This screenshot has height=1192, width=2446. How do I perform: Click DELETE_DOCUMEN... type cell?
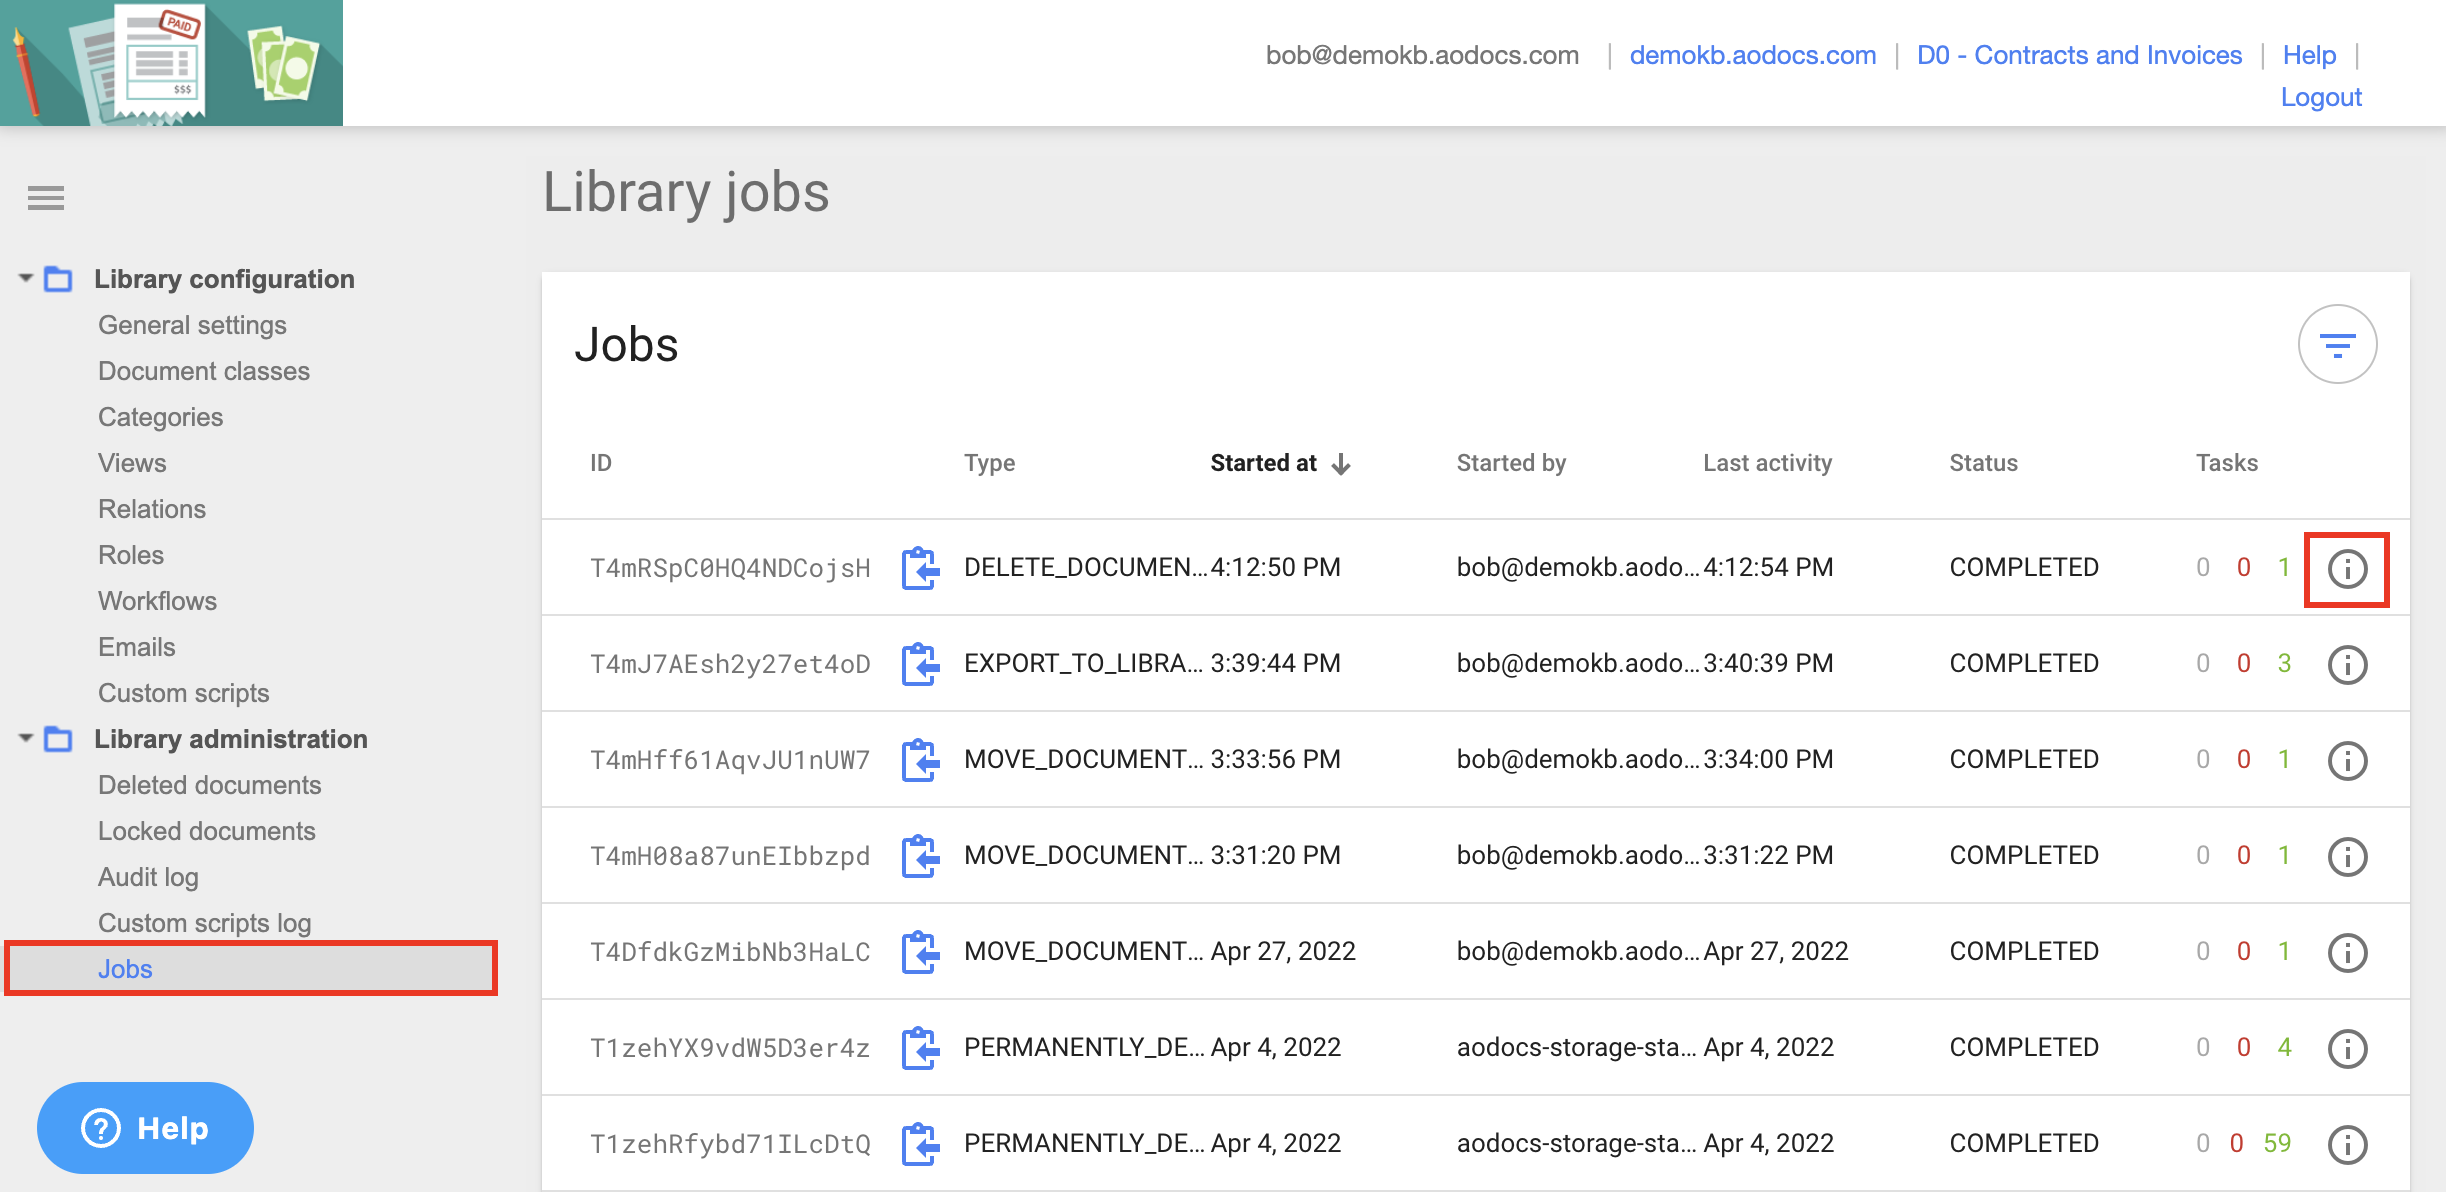click(x=1085, y=567)
